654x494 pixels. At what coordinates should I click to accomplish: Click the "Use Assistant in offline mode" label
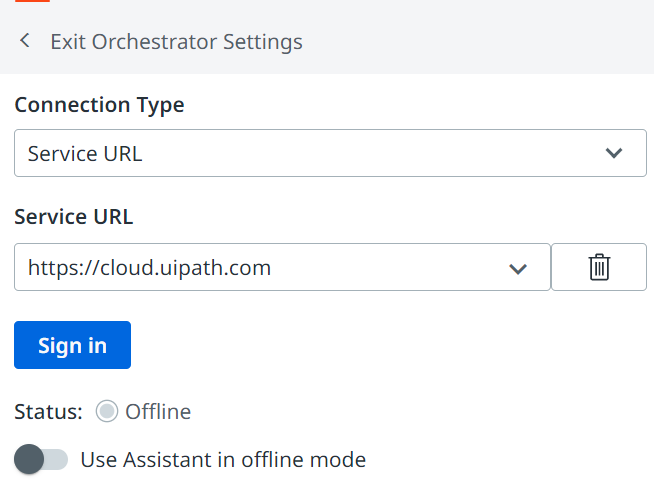coord(223,460)
